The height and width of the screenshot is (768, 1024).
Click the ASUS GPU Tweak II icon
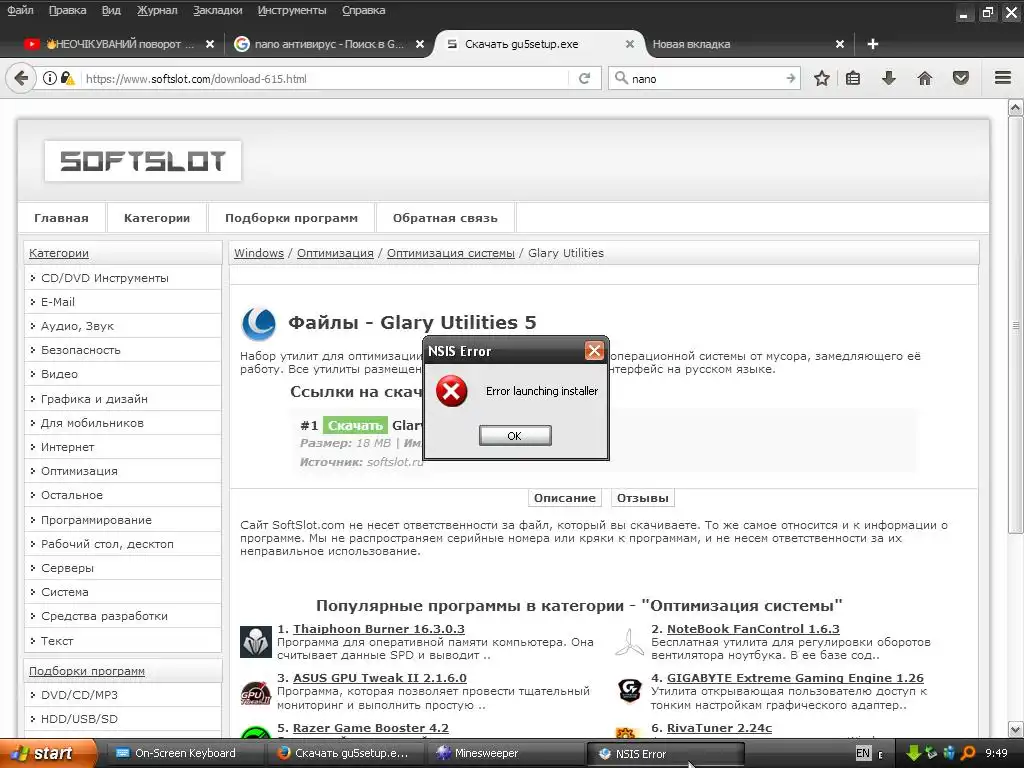(x=255, y=692)
